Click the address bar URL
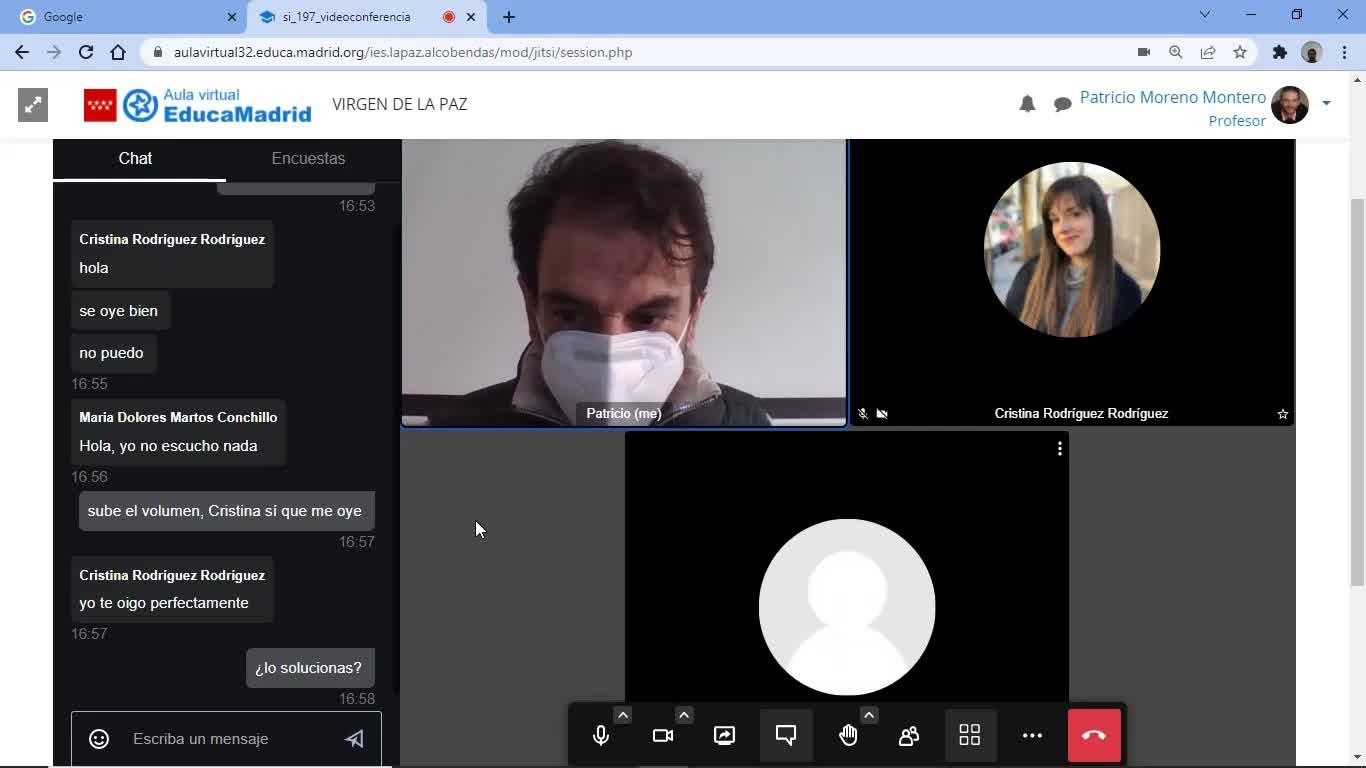Screen dimensions: 1366x768 coord(403,52)
